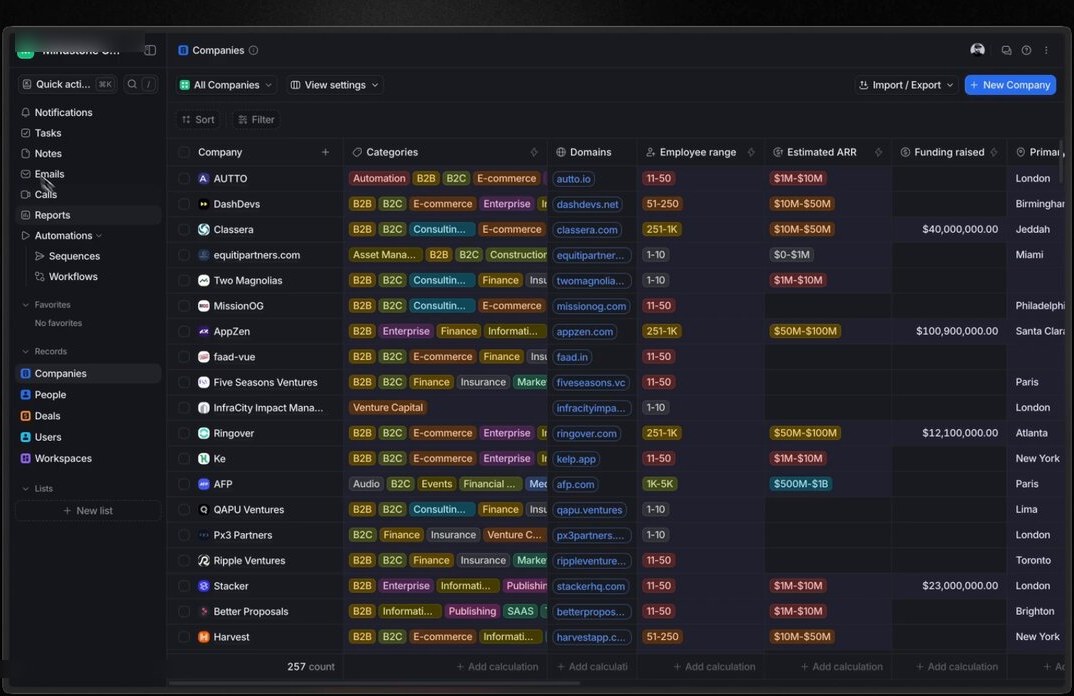Check the Ringover row checkbox
Screen dimensions: 1074x696
coord(184,433)
